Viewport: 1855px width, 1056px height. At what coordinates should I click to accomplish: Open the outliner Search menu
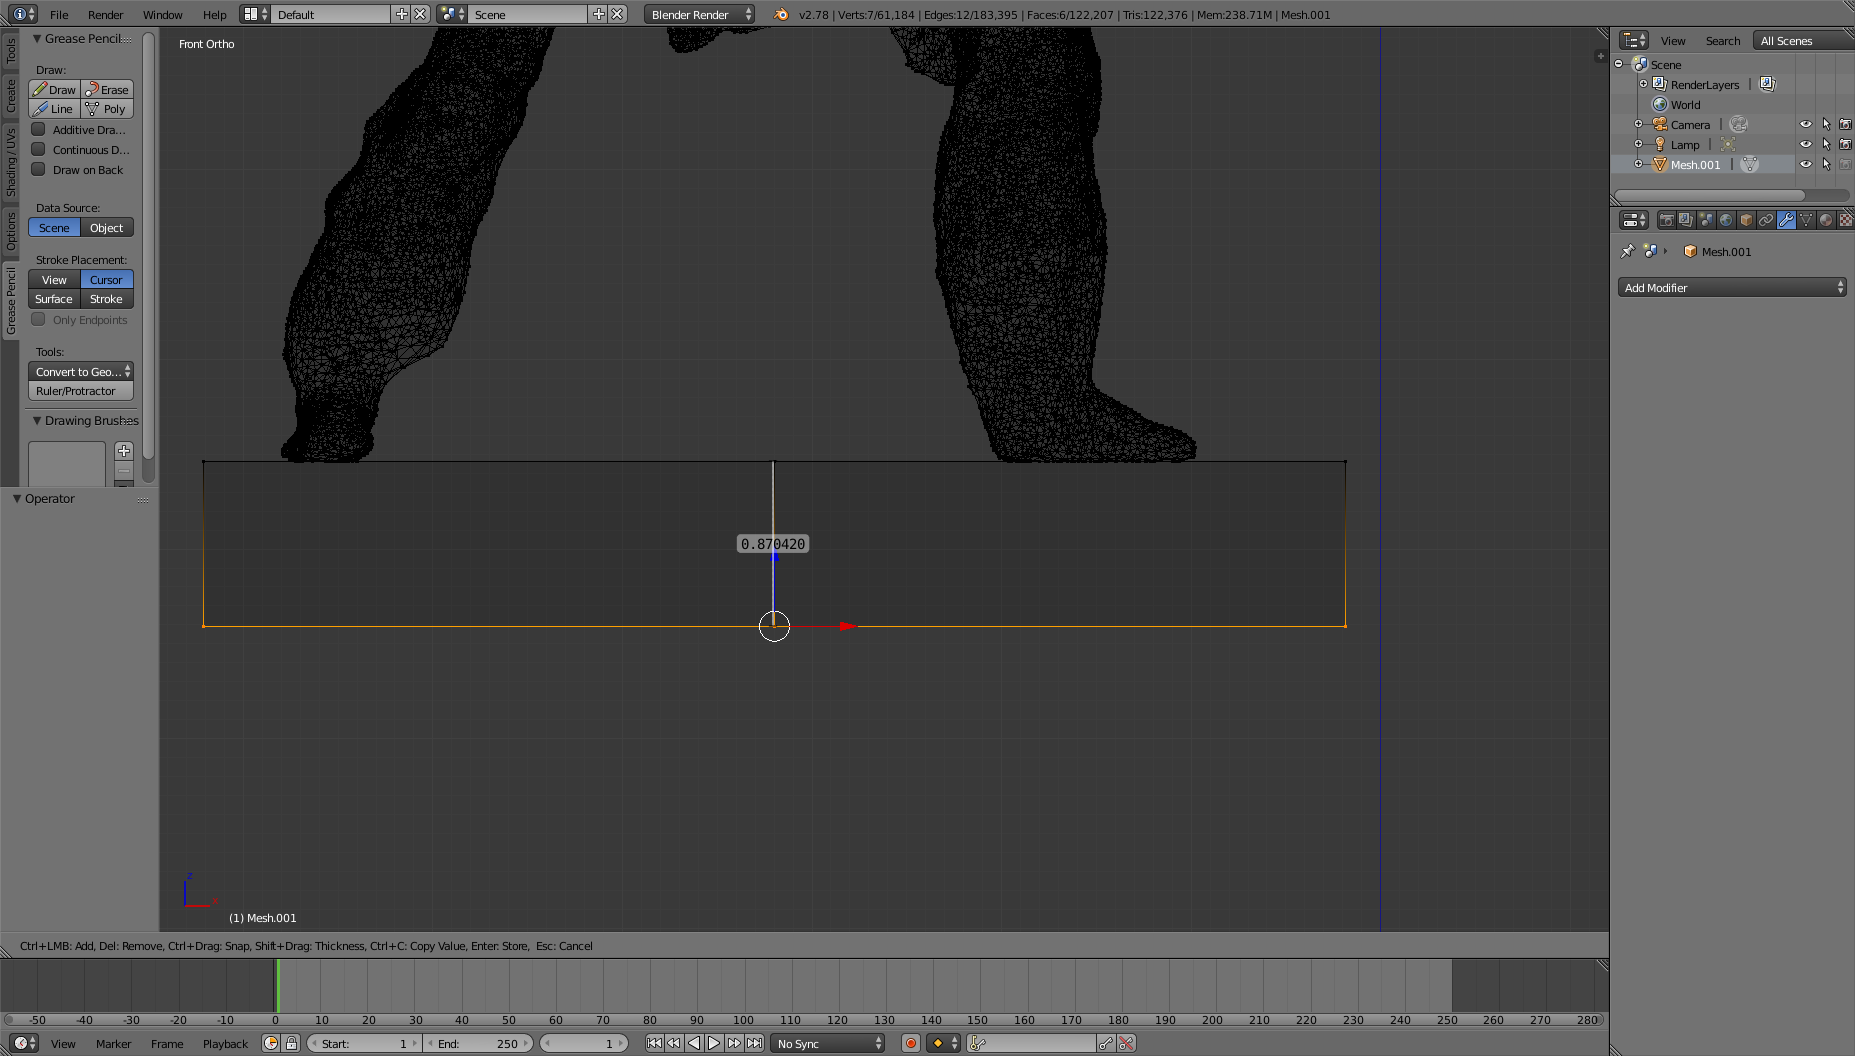click(x=1722, y=40)
